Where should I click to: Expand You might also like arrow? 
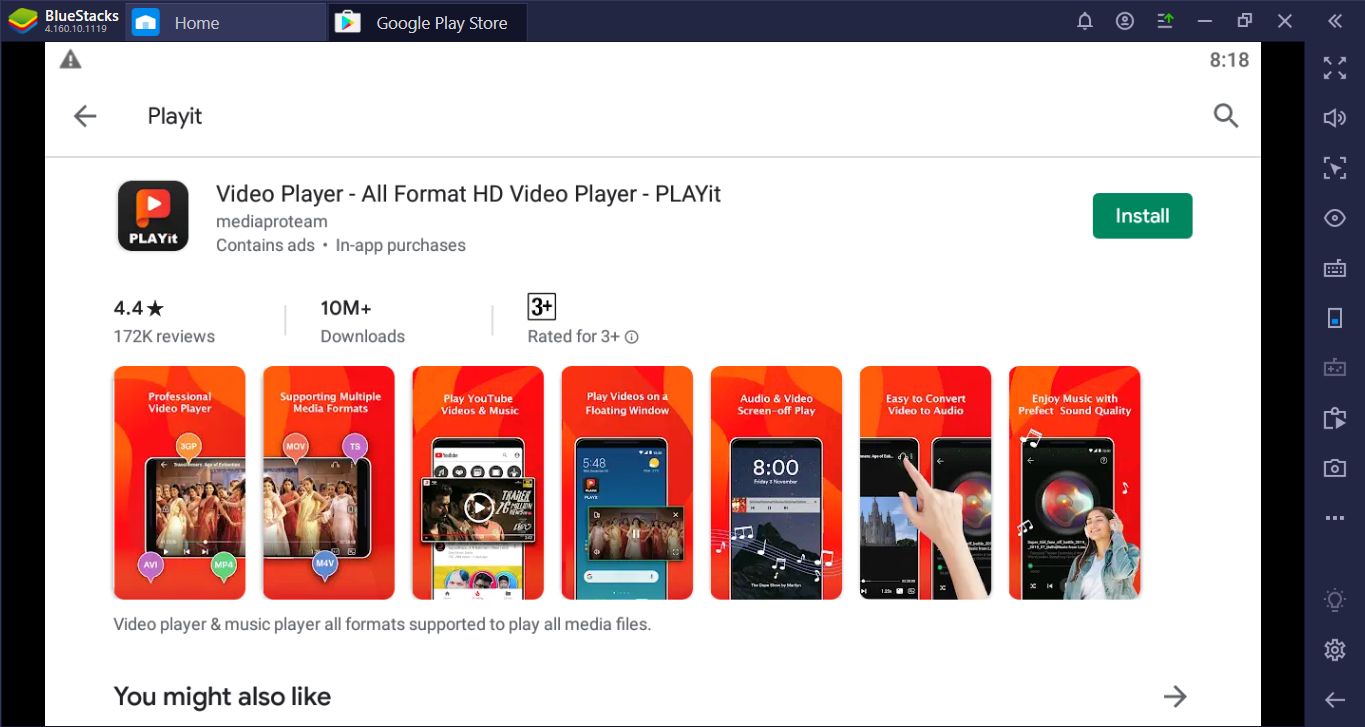pos(1175,696)
